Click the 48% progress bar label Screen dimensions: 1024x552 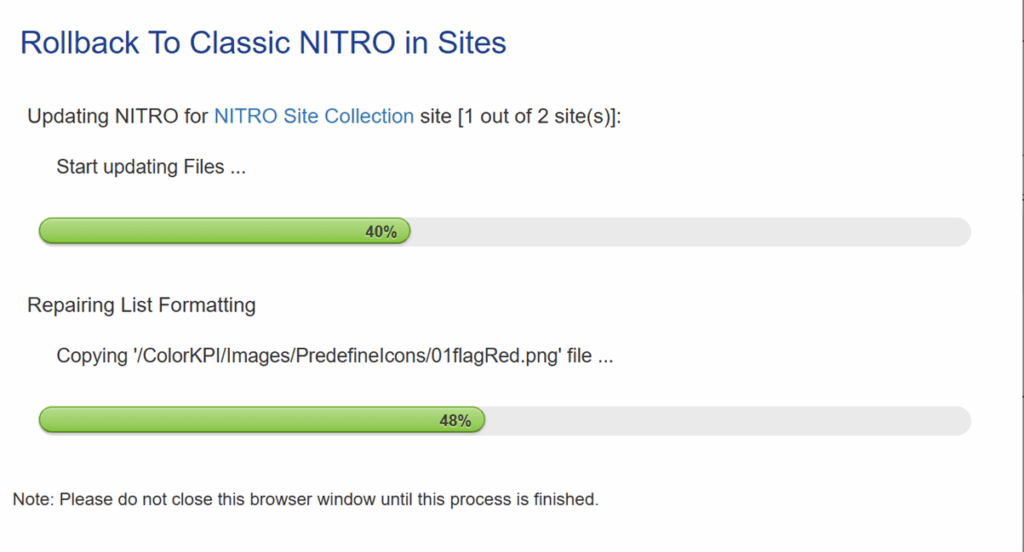(455, 421)
